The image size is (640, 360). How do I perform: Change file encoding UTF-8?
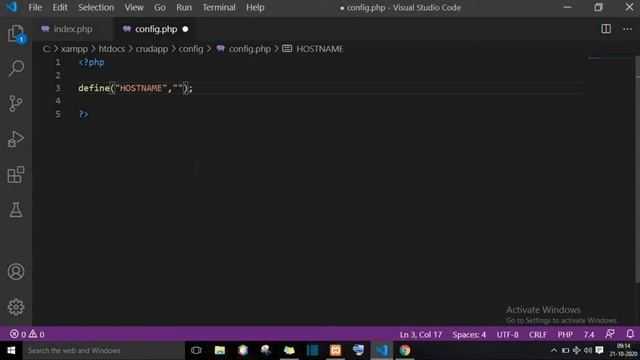click(x=507, y=334)
